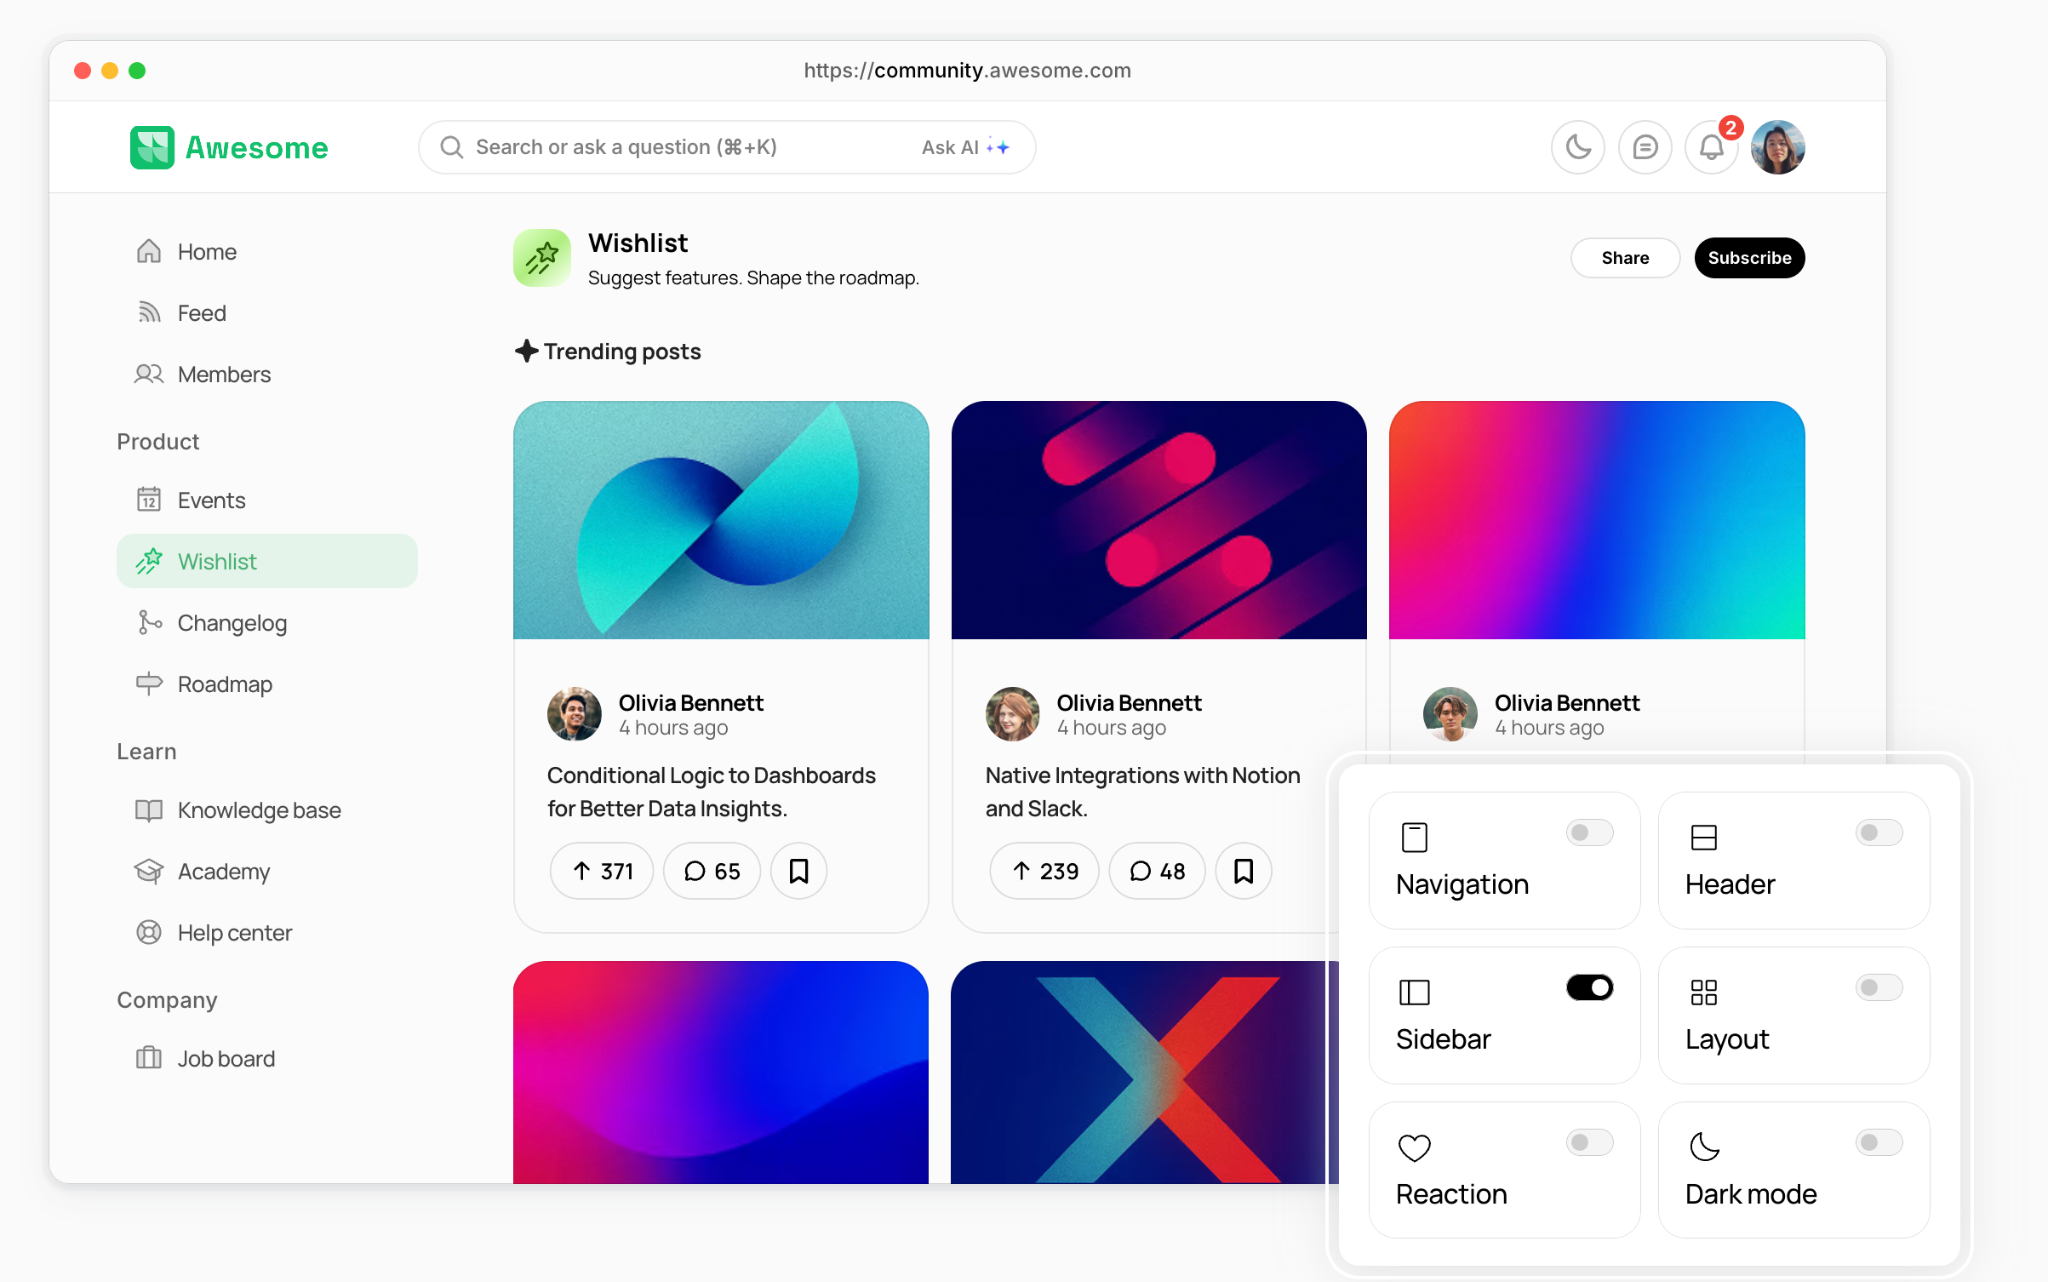The height and width of the screenshot is (1282, 2048).
Task: Enable the Header toggle switch
Action: pos(1878,833)
